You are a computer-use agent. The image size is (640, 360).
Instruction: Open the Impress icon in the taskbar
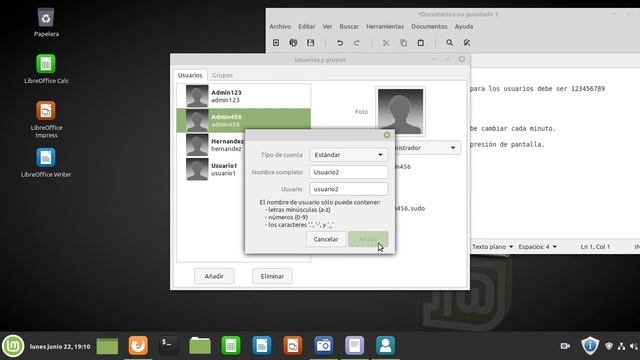tap(293, 346)
